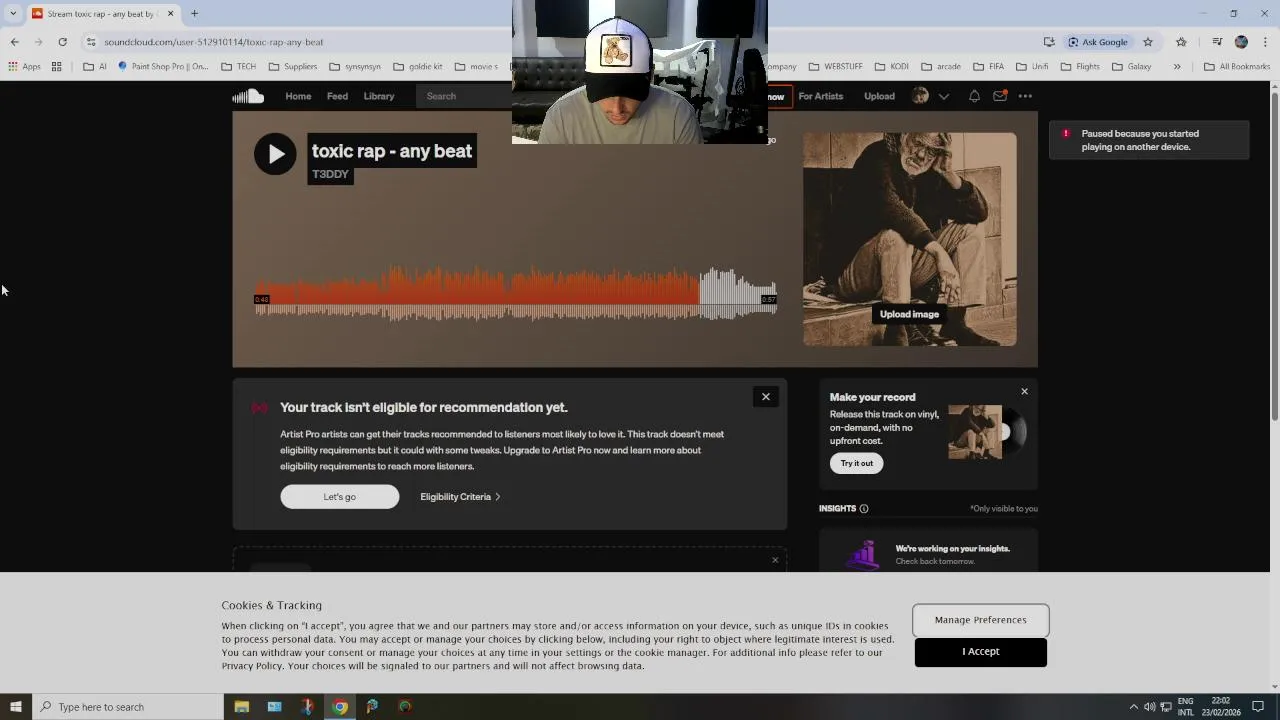Open the Library tab in SoundCloud
This screenshot has width=1280, height=720.
(379, 96)
